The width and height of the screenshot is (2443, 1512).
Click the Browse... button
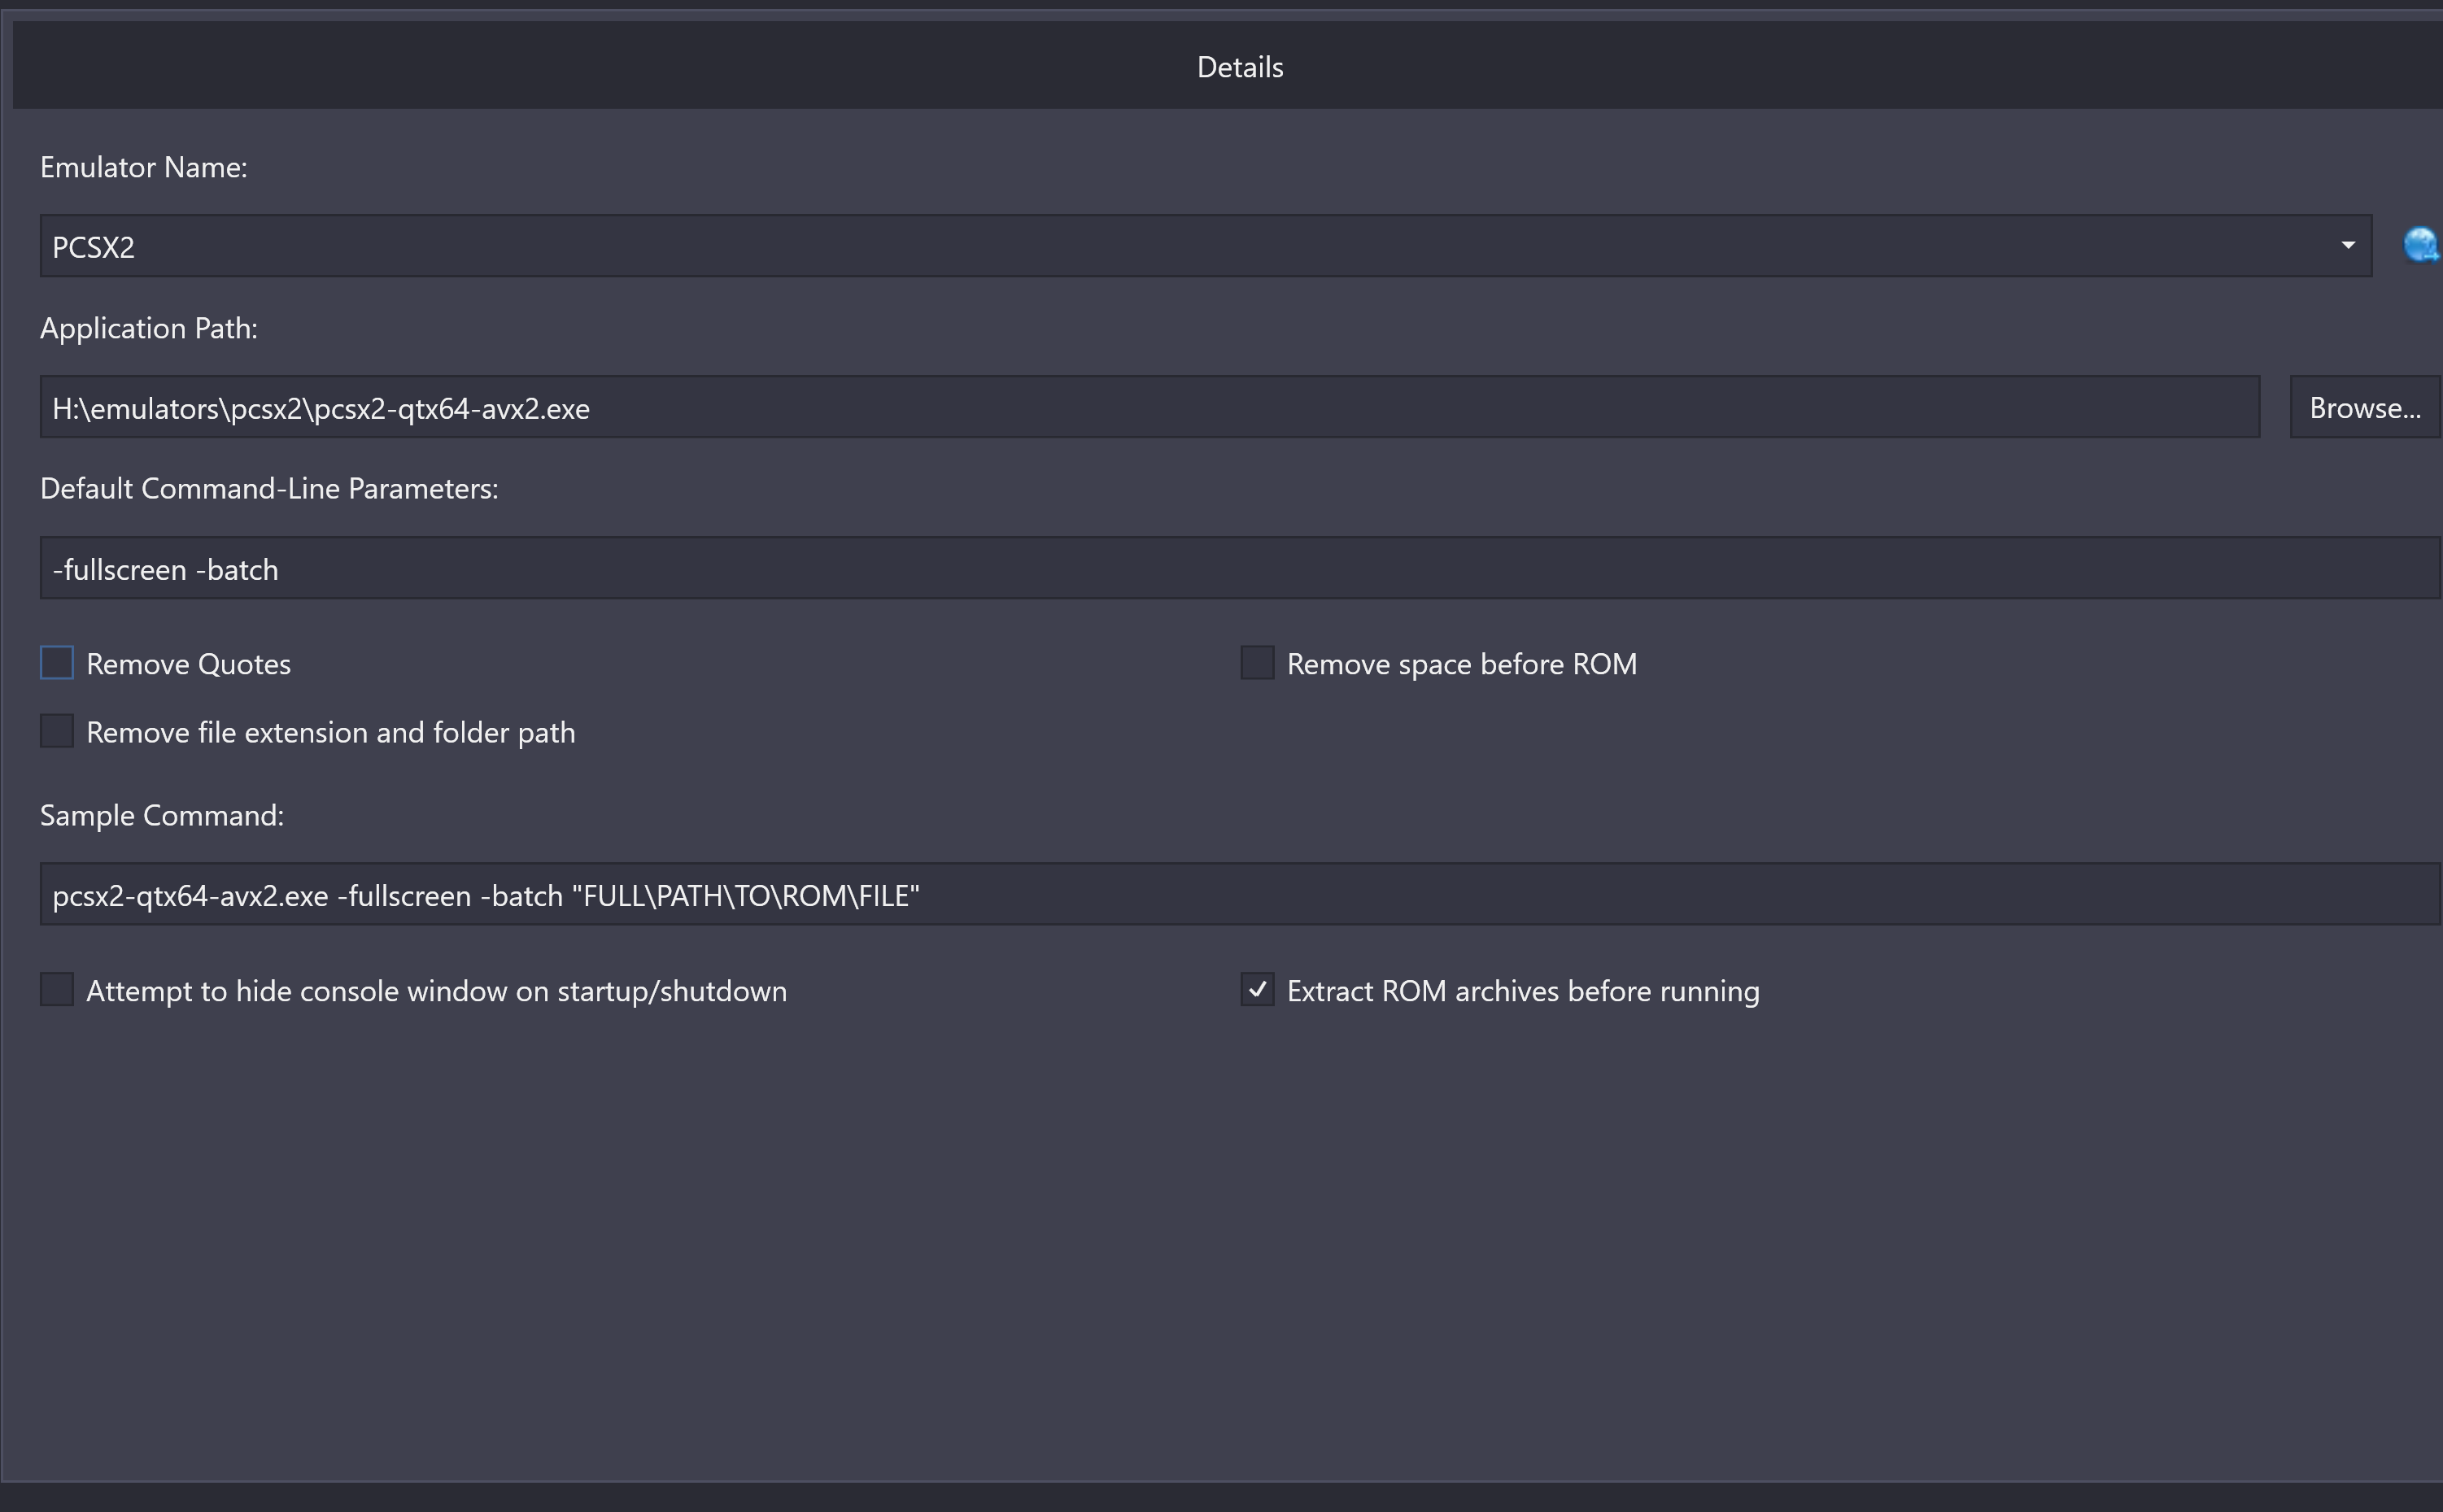click(2365, 407)
